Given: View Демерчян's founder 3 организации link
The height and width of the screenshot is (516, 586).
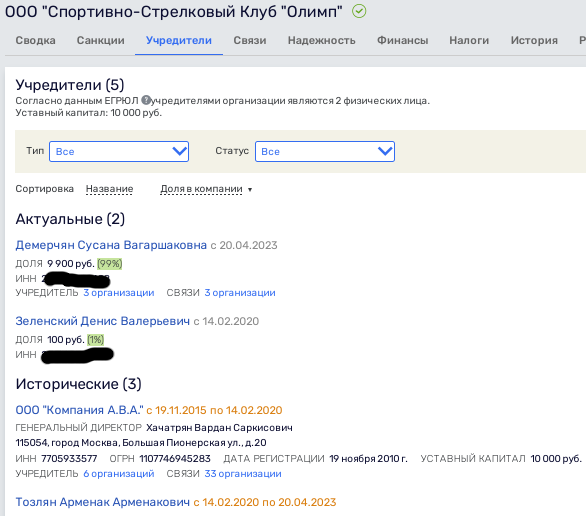Looking at the screenshot, I should tap(118, 293).
